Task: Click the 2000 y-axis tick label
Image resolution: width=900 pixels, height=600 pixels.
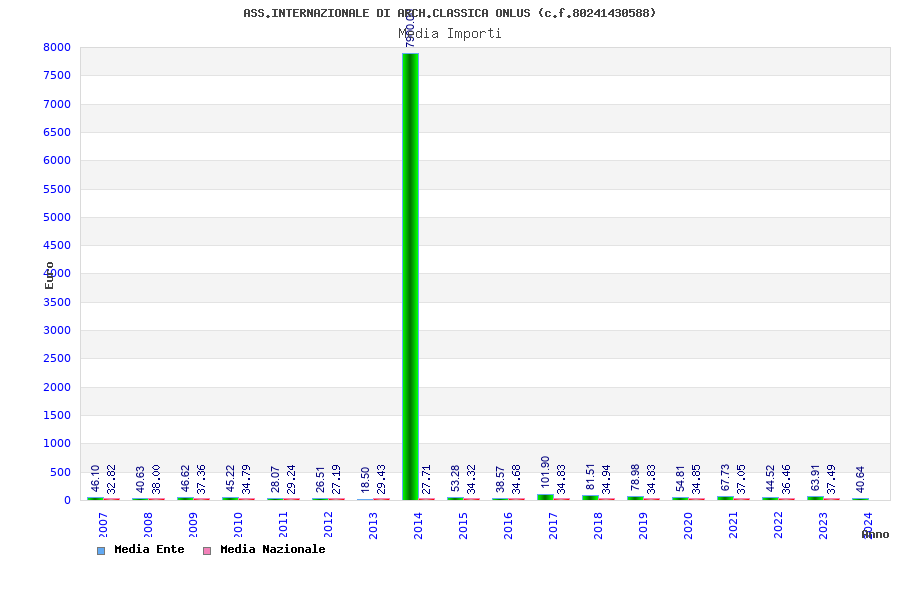Action: (x=57, y=387)
